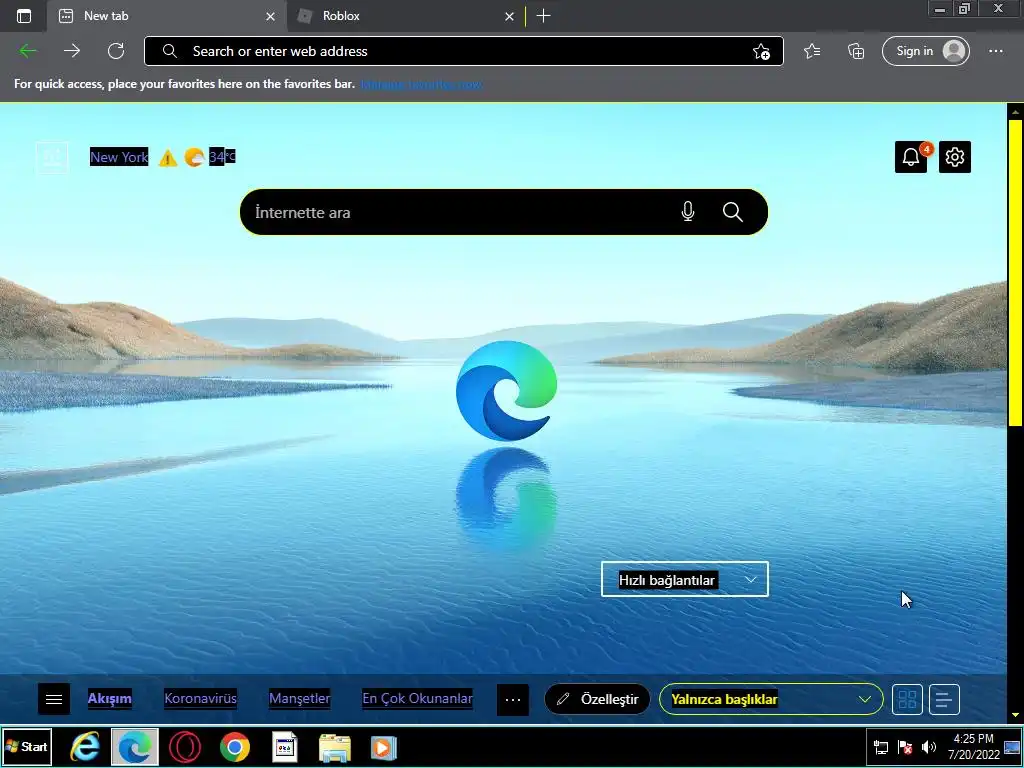Switch to the Roblox tab

405,16
